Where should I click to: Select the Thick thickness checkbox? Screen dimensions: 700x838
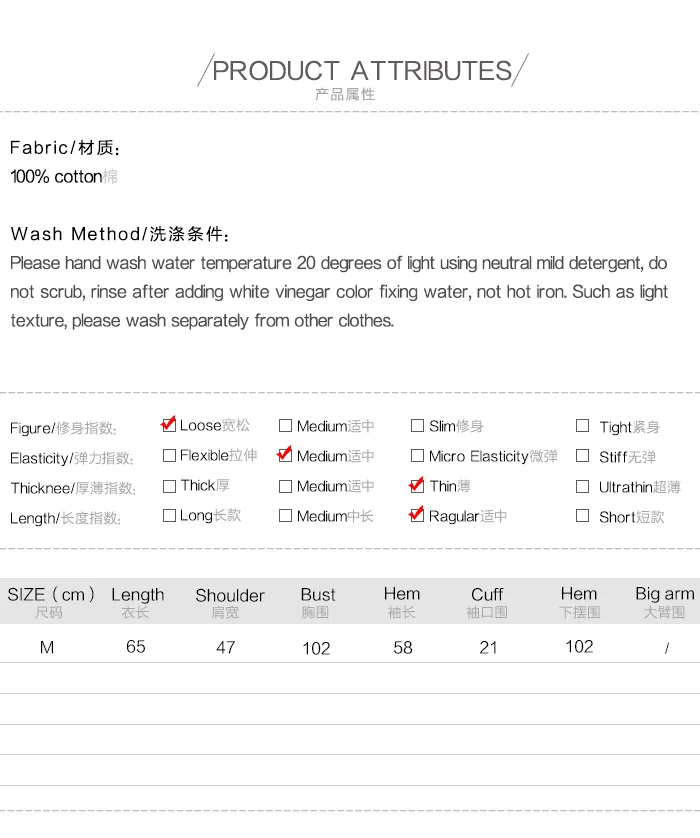click(169, 486)
